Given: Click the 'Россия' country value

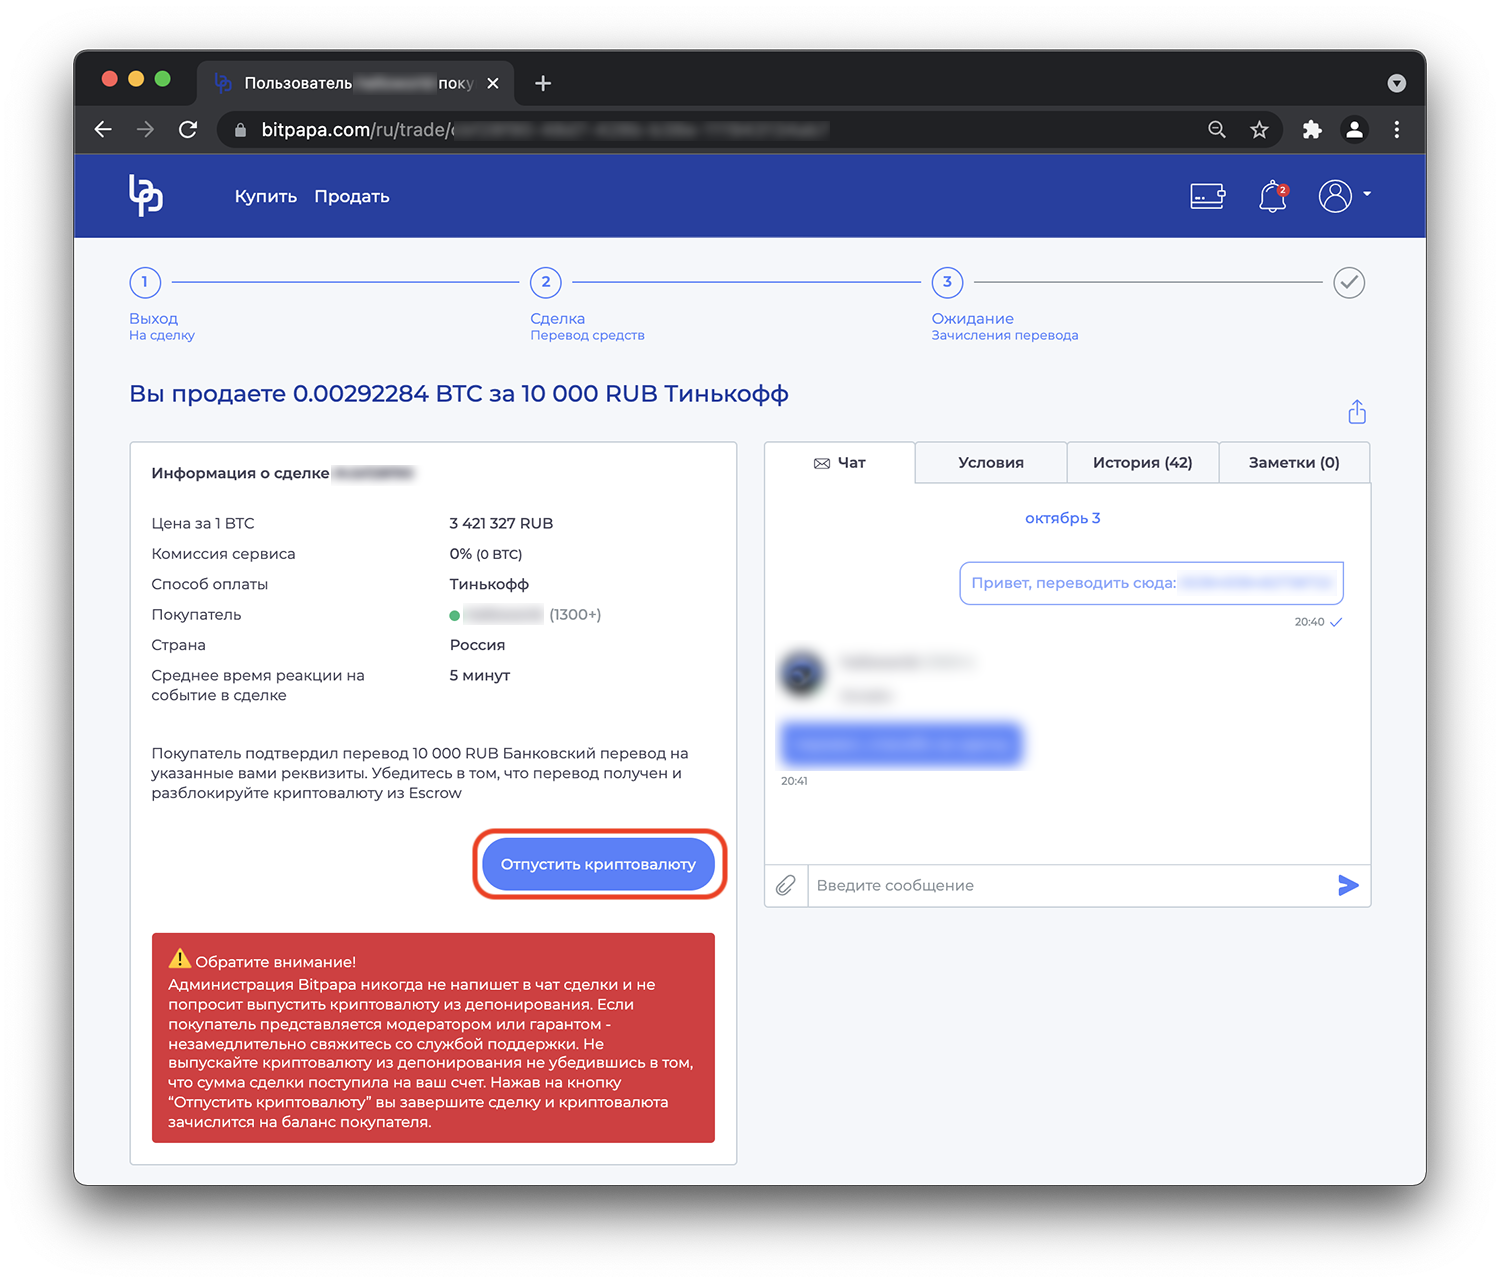Looking at the screenshot, I should pyautogui.click(x=477, y=645).
